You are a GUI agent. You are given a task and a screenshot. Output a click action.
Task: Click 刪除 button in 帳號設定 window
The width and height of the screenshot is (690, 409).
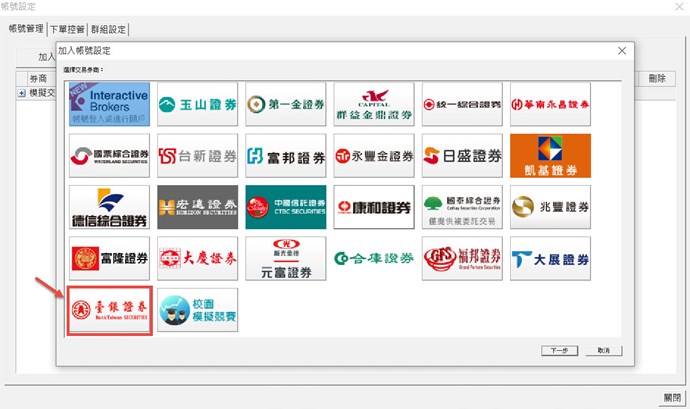click(x=657, y=79)
